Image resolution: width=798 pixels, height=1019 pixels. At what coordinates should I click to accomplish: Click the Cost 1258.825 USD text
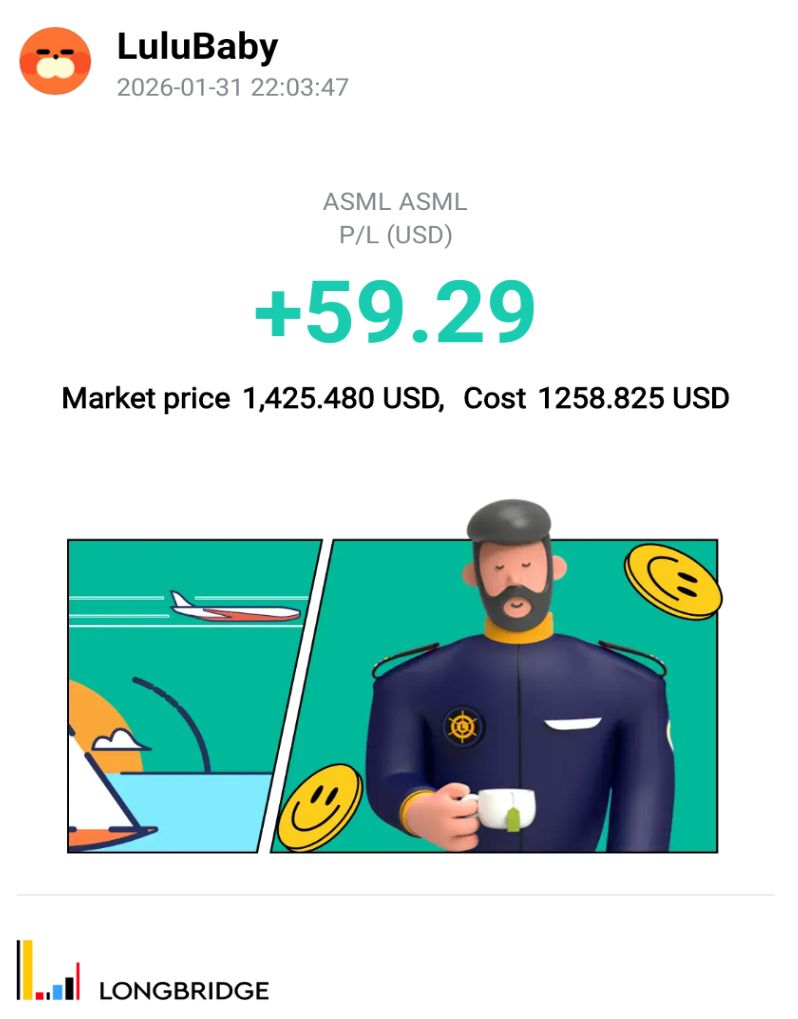point(596,399)
